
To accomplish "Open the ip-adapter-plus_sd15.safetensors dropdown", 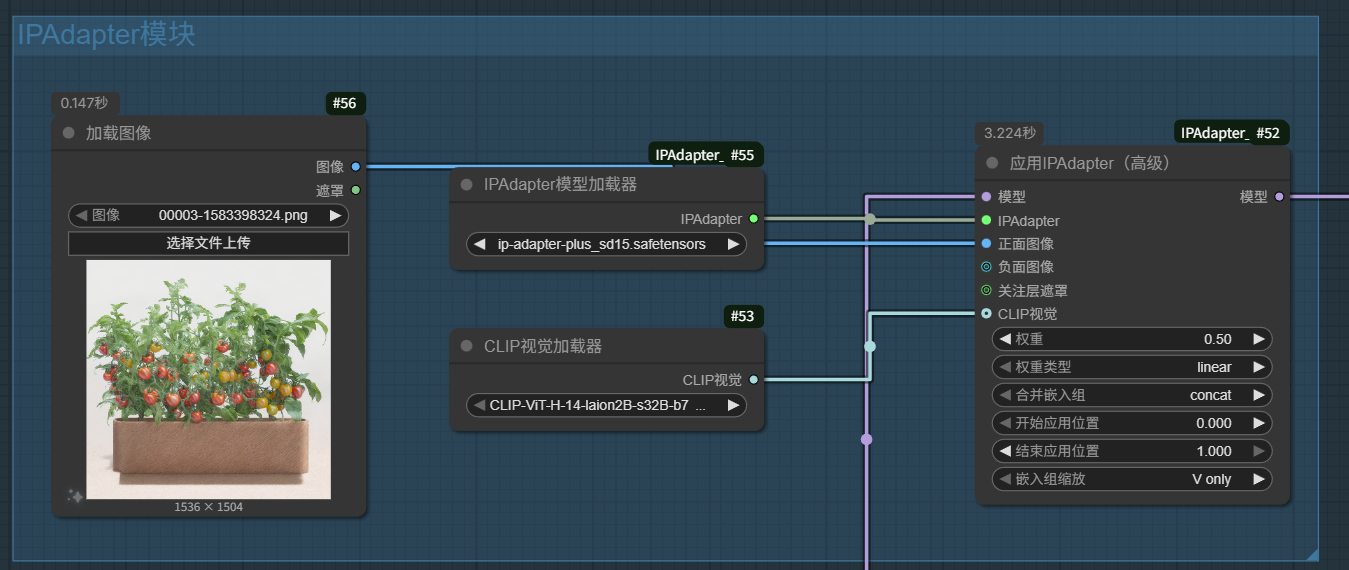I will click(606, 244).
